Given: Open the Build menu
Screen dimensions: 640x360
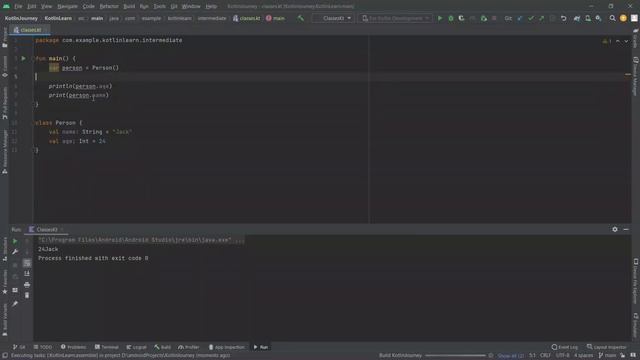Looking at the screenshot, I should point(129,6).
